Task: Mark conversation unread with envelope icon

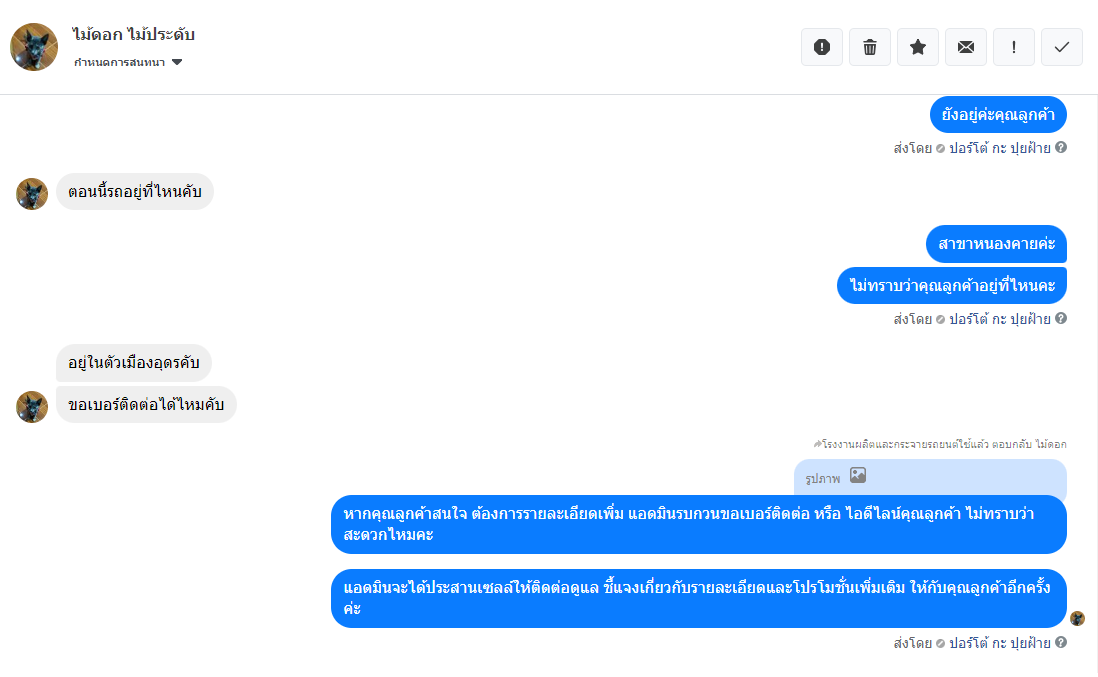Action: click(966, 47)
